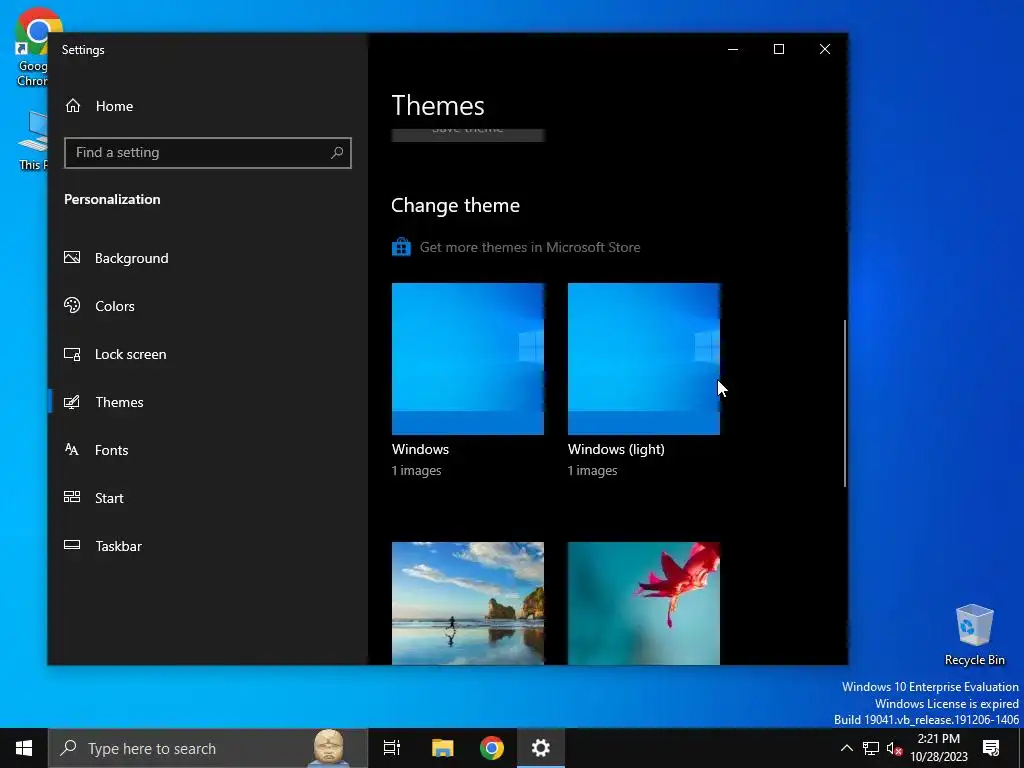Click the Settings window scrollbar
Screen dimensions: 1024x768
pyautogui.click(x=844, y=403)
